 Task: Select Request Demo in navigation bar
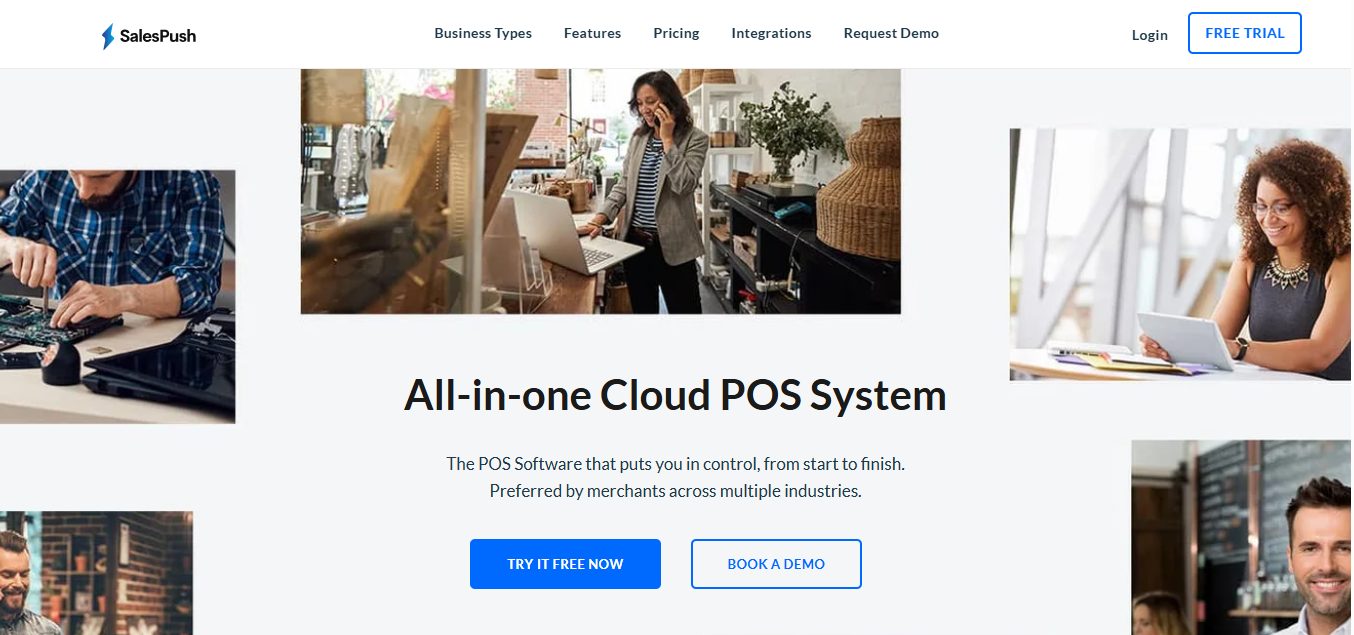pyautogui.click(x=891, y=33)
